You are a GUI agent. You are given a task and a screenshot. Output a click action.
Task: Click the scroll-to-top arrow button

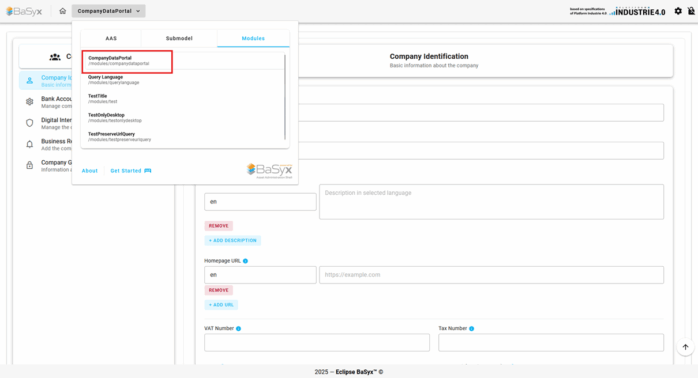pyautogui.click(x=686, y=347)
